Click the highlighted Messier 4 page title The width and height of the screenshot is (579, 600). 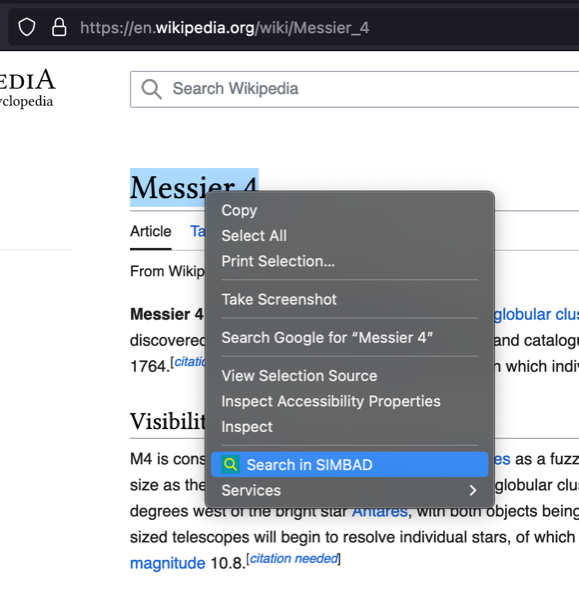(x=194, y=188)
